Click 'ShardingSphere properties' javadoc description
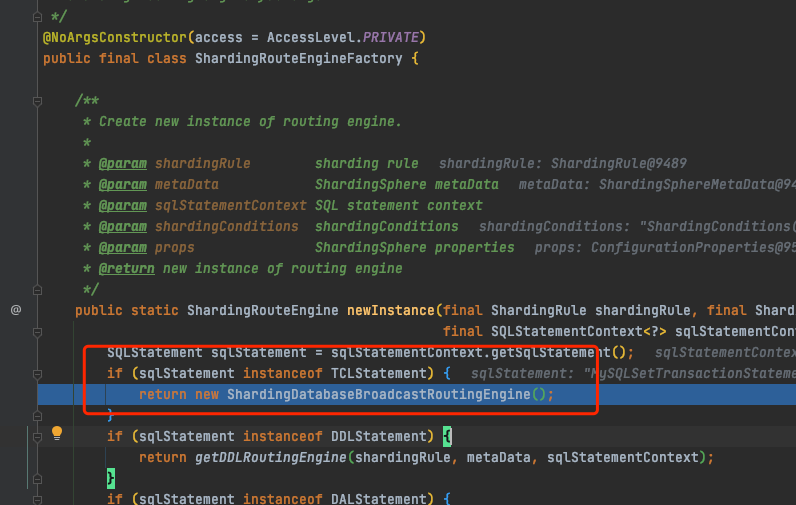The height and width of the screenshot is (505, 796). coord(414,248)
